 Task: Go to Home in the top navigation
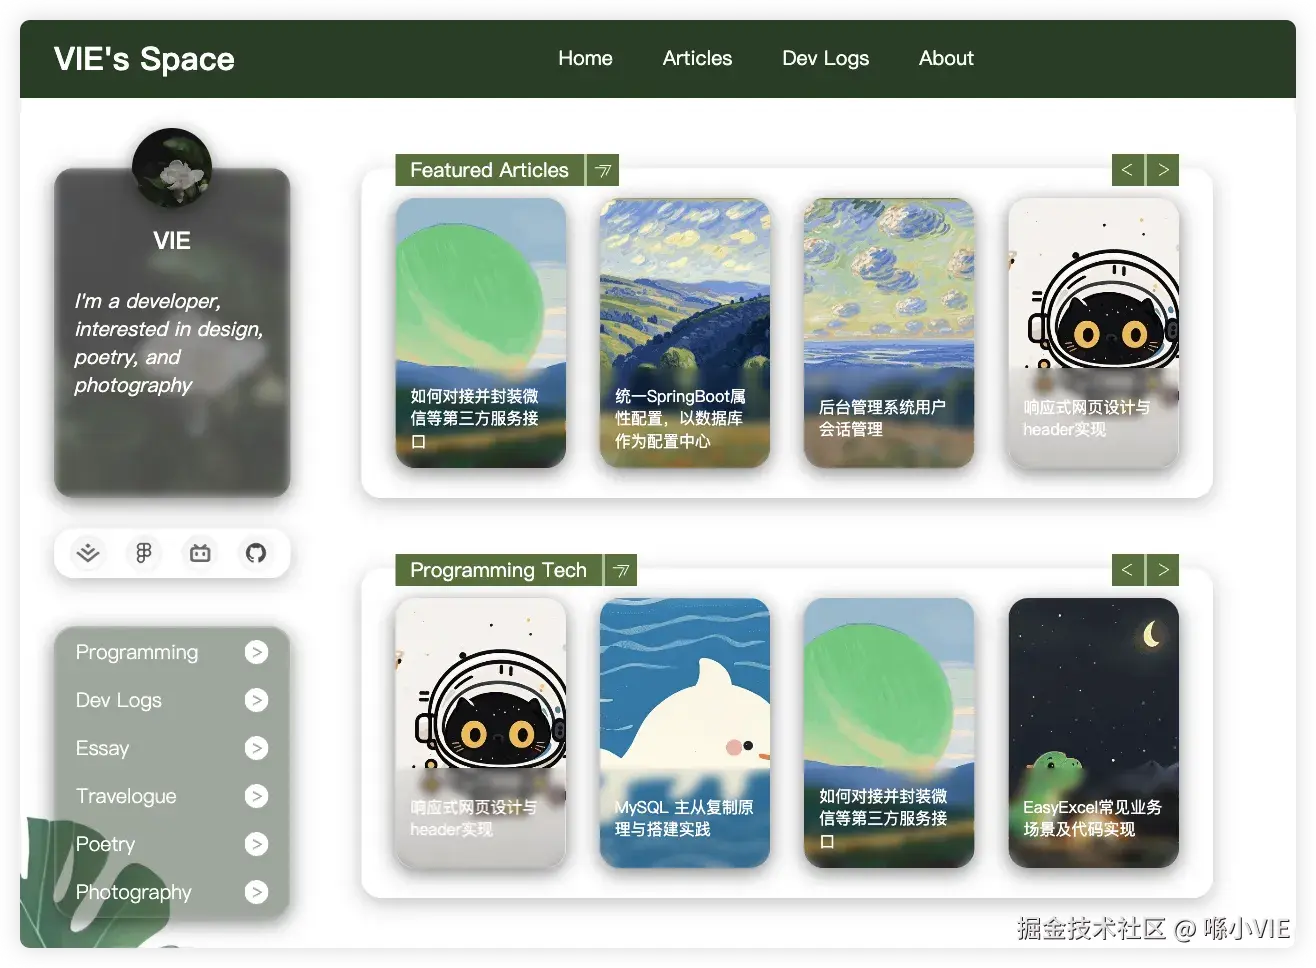pyautogui.click(x=585, y=58)
